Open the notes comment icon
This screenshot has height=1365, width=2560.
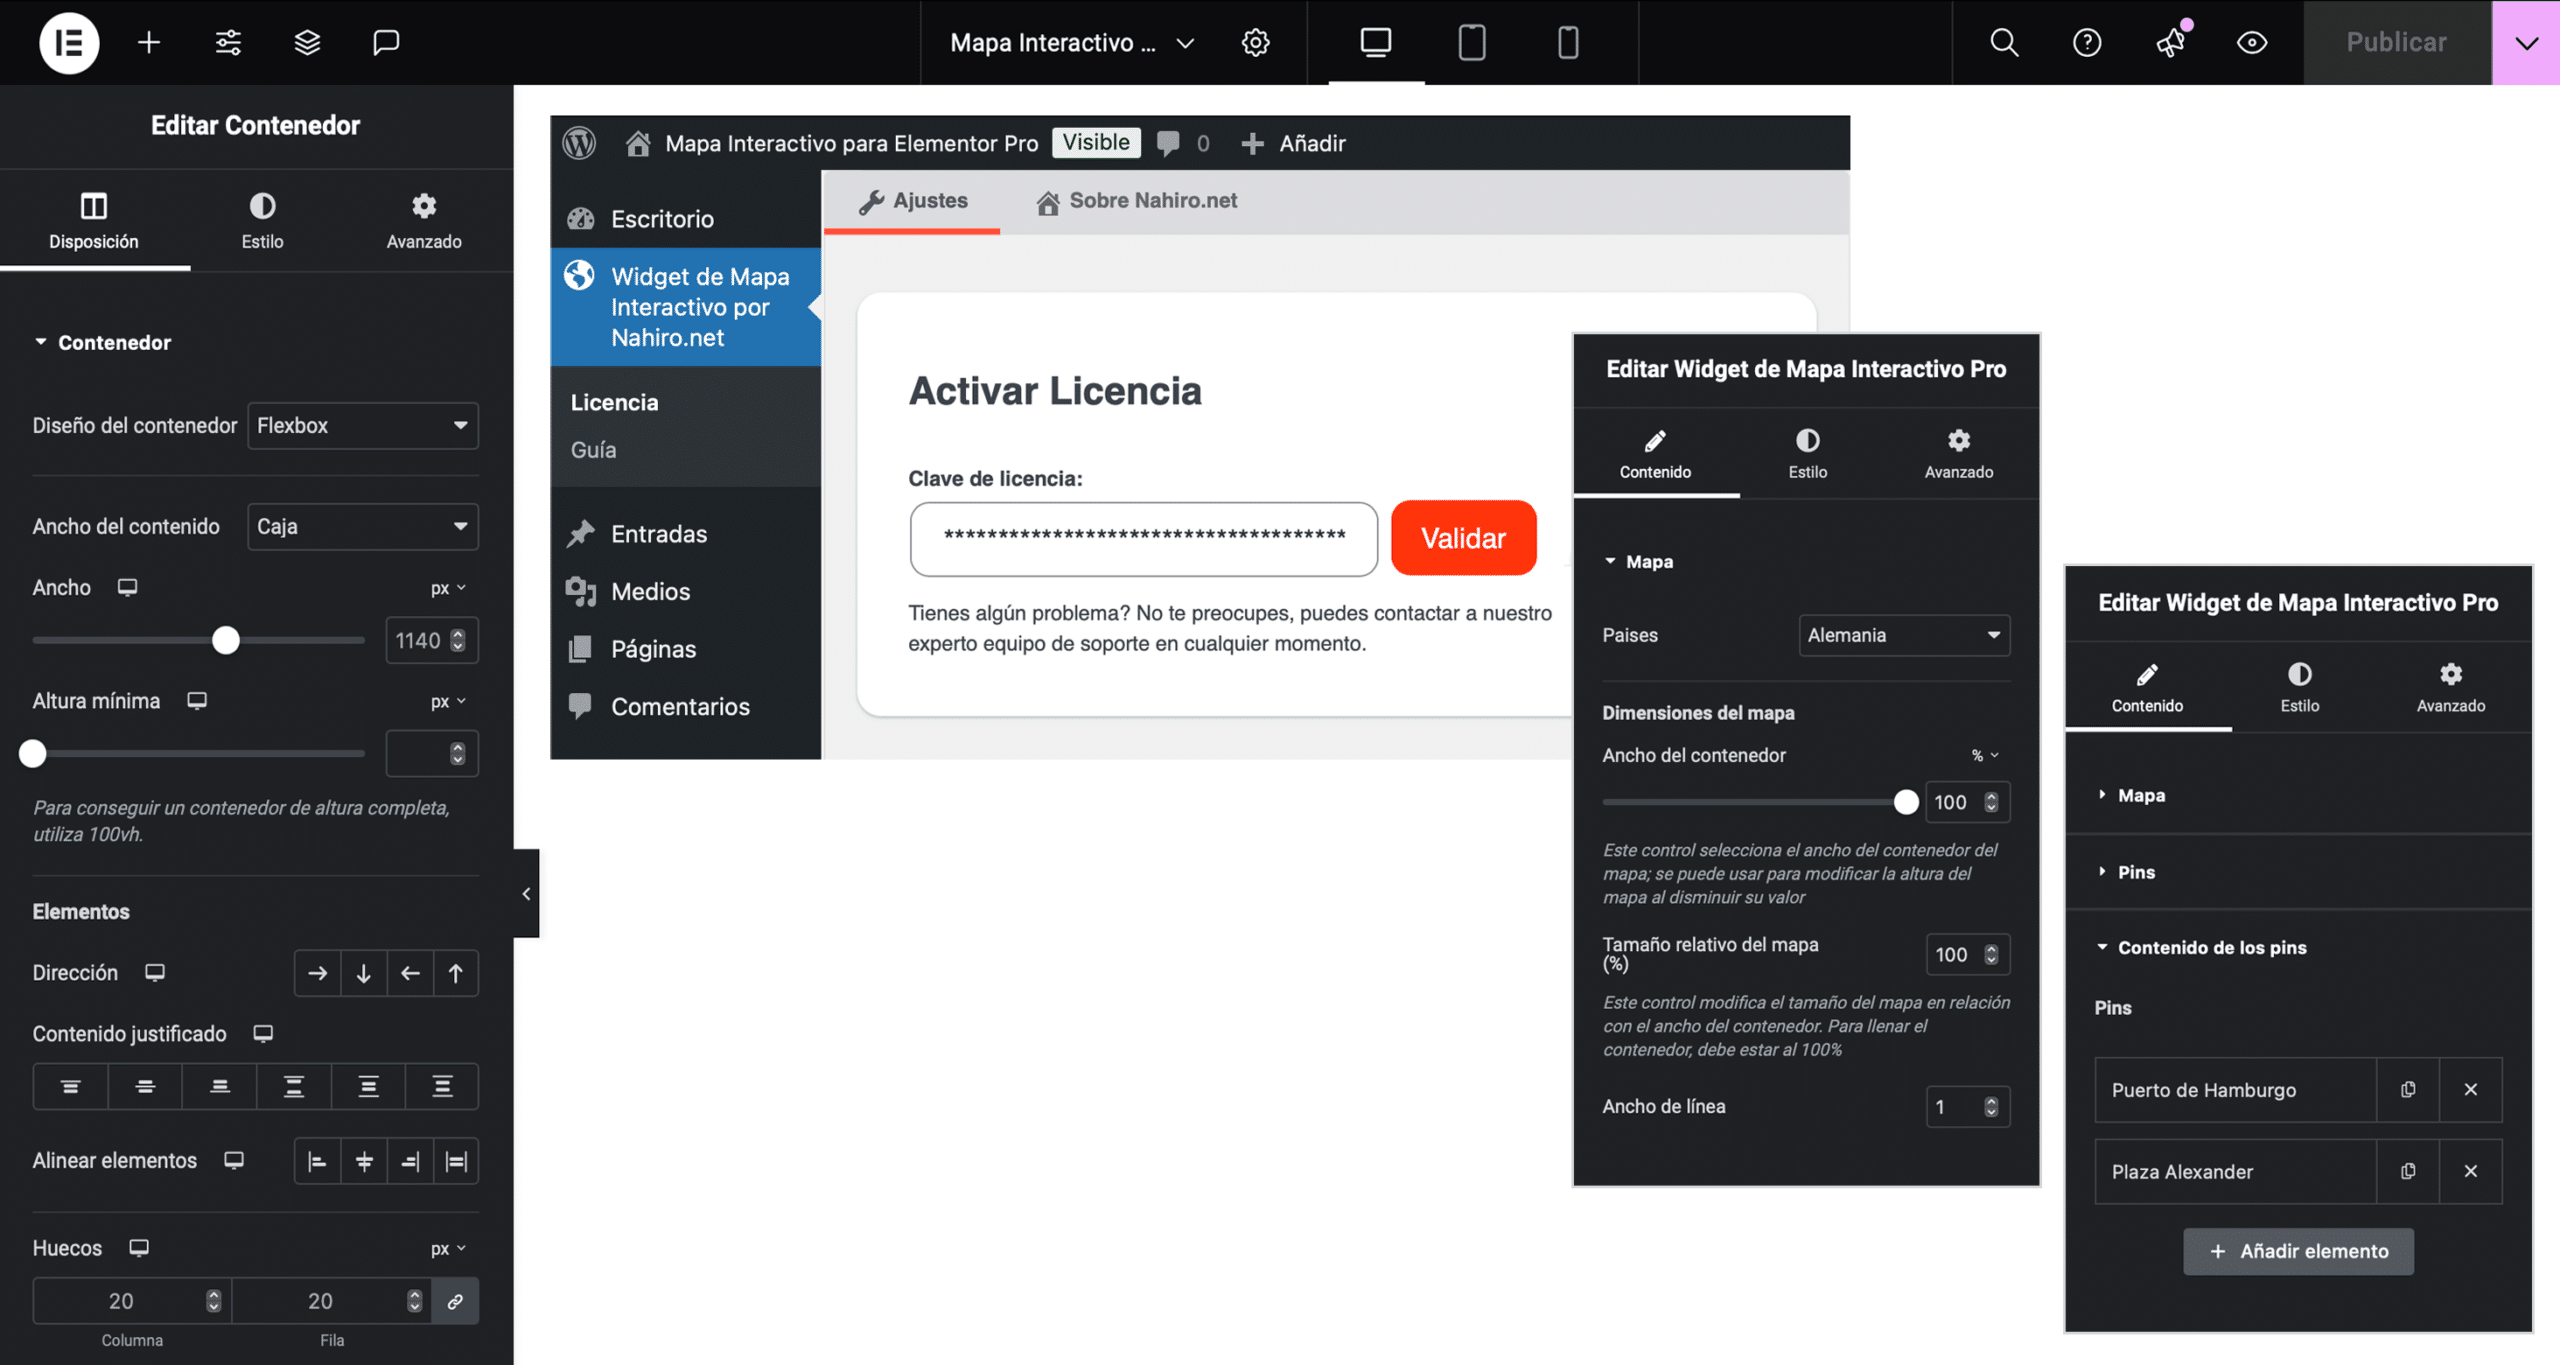click(386, 42)
